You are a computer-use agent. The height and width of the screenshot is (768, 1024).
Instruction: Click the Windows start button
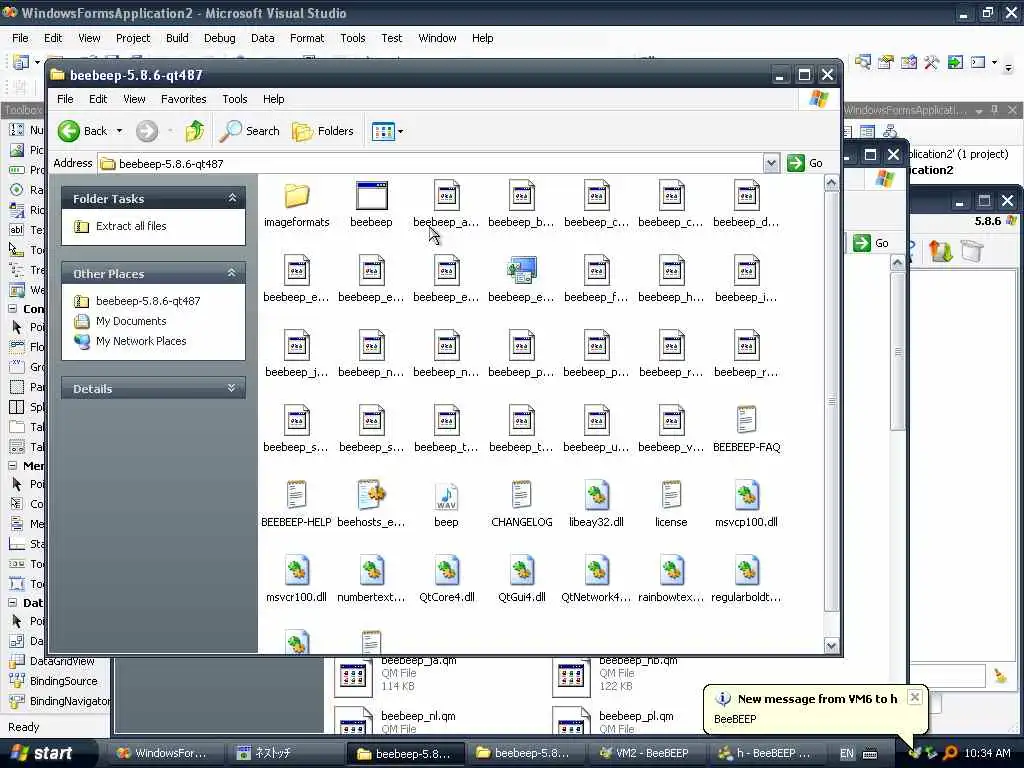click(x=44, y=753)
